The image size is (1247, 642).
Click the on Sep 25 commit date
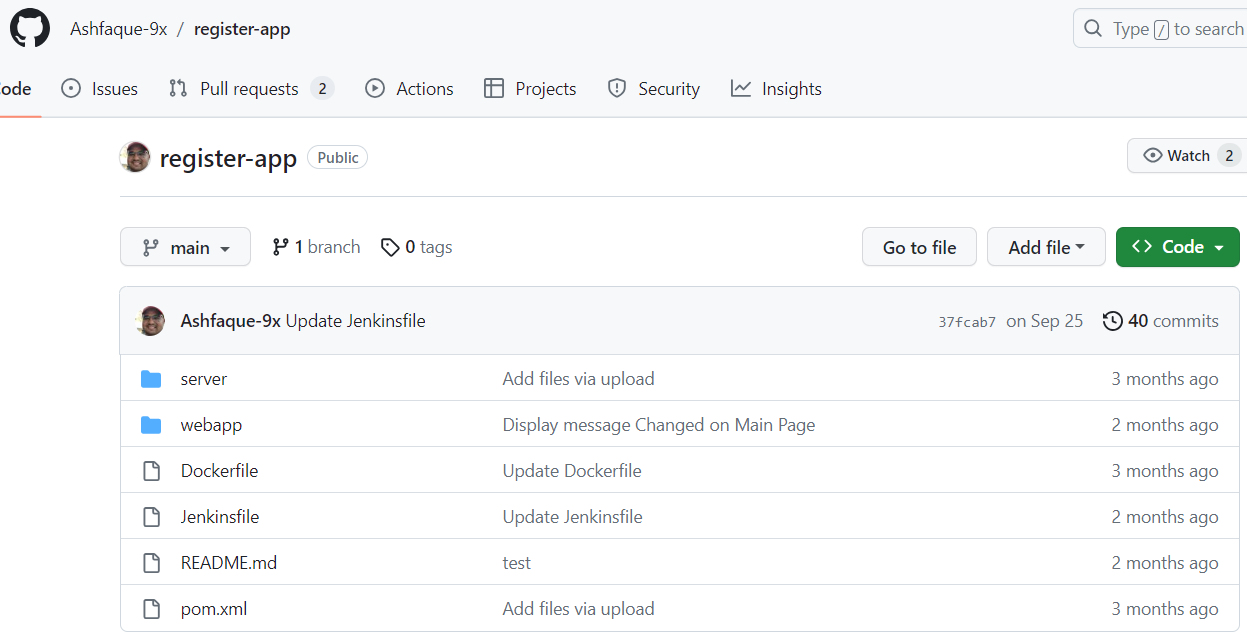1045,321
